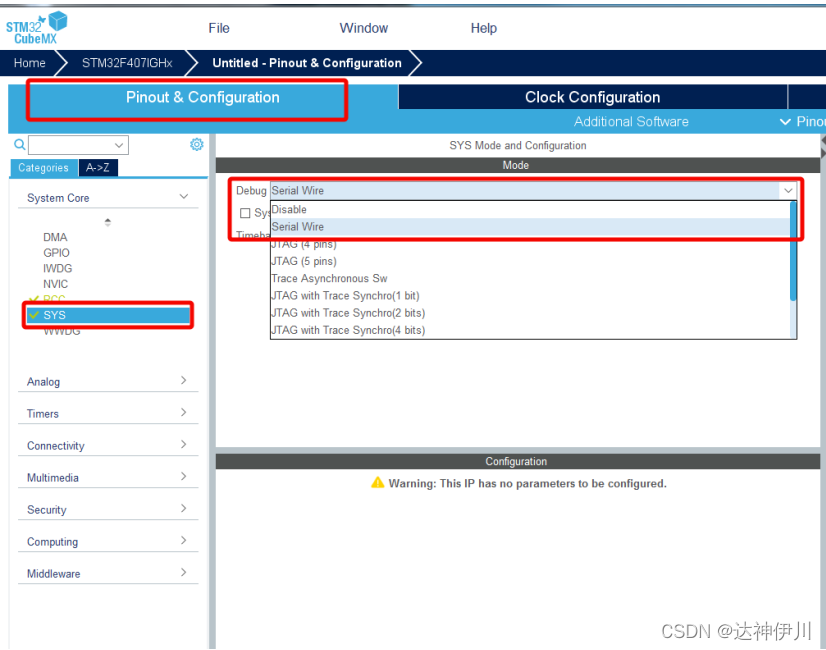Open the Pinout dropdown in the sub-bar

pyautogui.click(x=802, y=122)
